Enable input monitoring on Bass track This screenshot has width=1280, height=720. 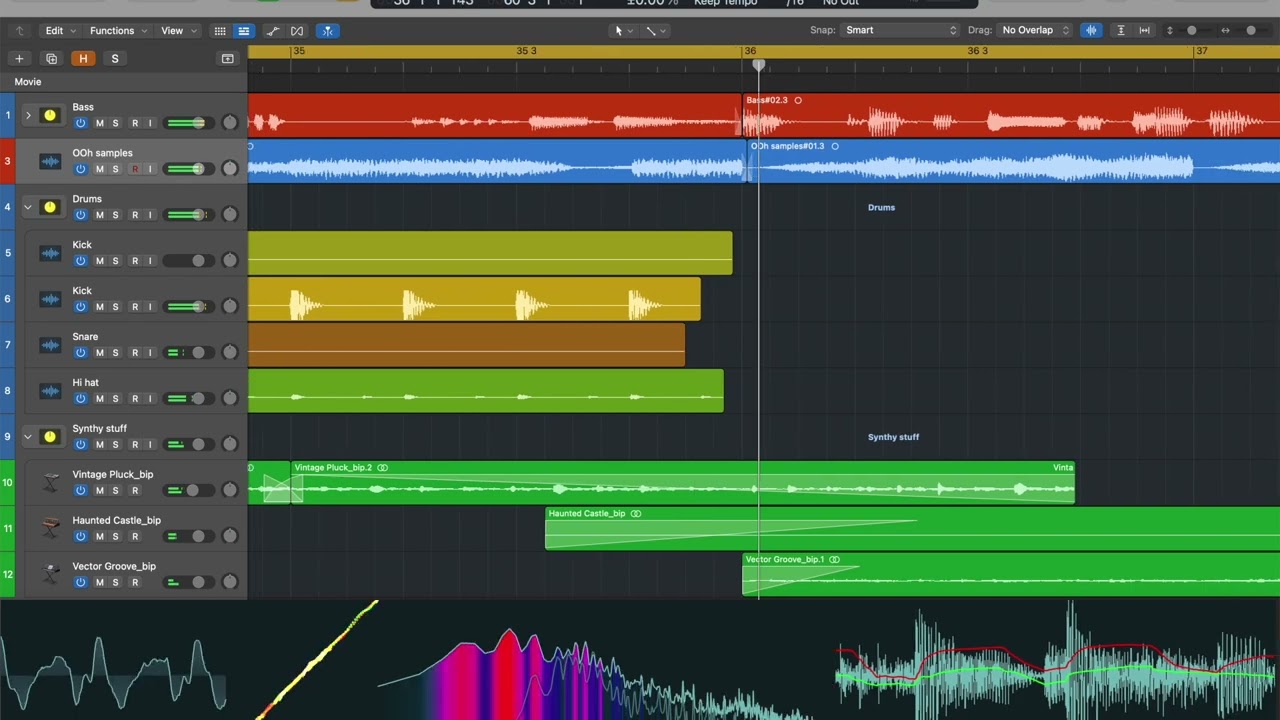tap(150, 123)
